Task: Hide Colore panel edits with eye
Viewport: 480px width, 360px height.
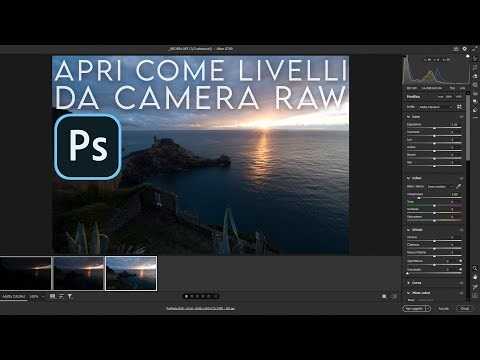Action: point(462,178)
